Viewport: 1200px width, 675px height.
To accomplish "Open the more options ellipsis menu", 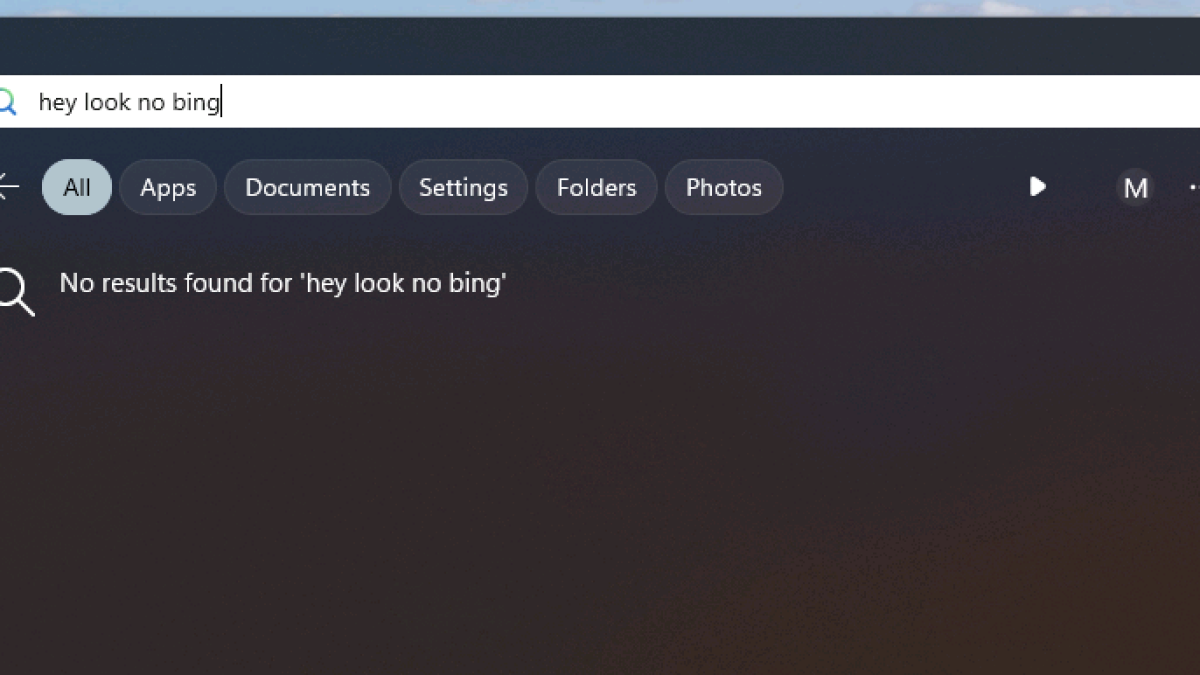I will click(x=1194, y=187).
